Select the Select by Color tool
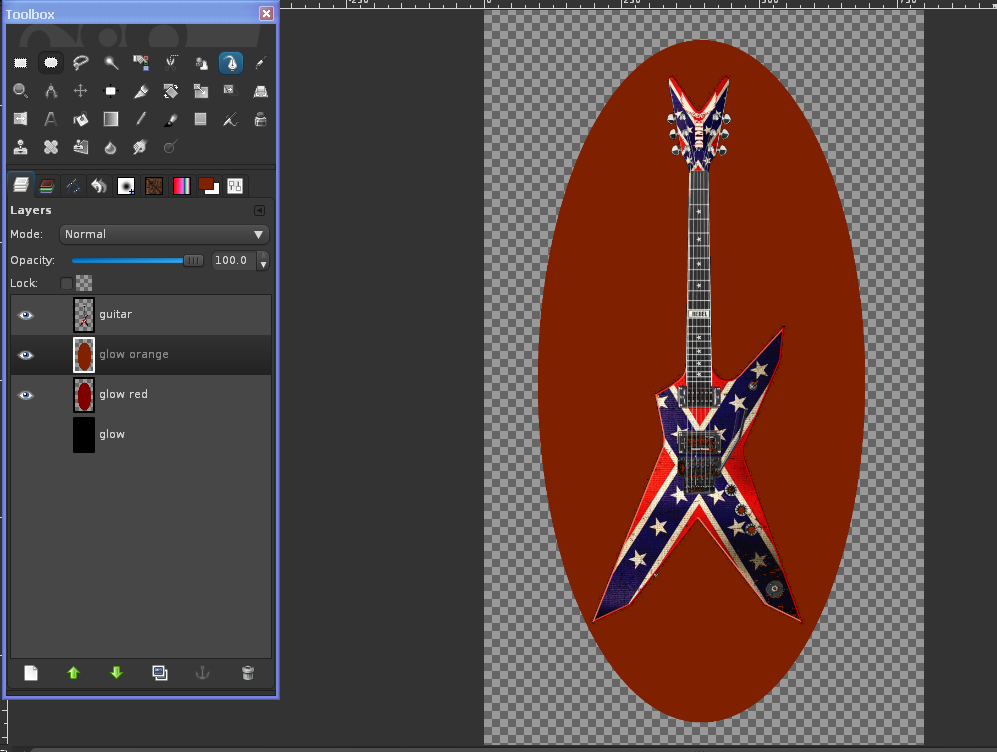Screen dimensions: 997x752 [141, 62]
